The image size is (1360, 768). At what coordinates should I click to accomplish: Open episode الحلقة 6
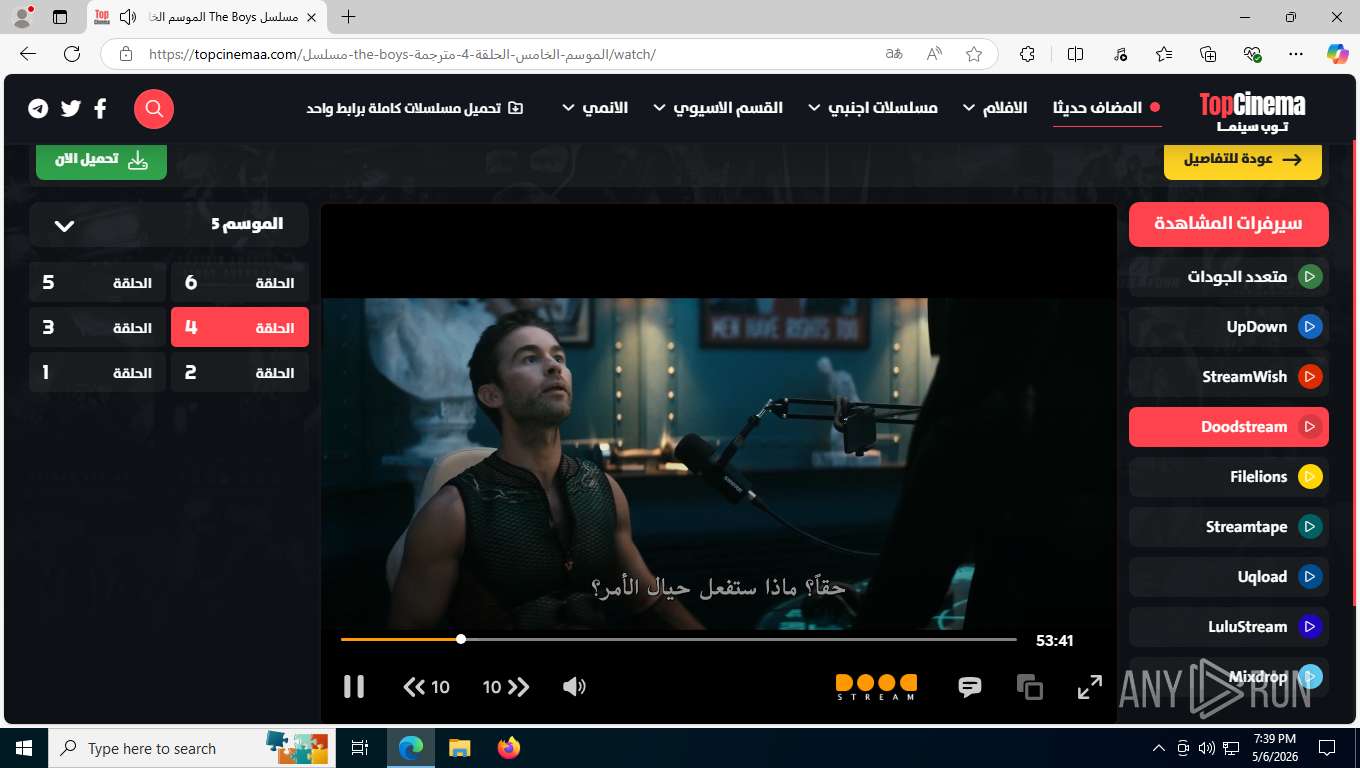[x=240, y=283]
